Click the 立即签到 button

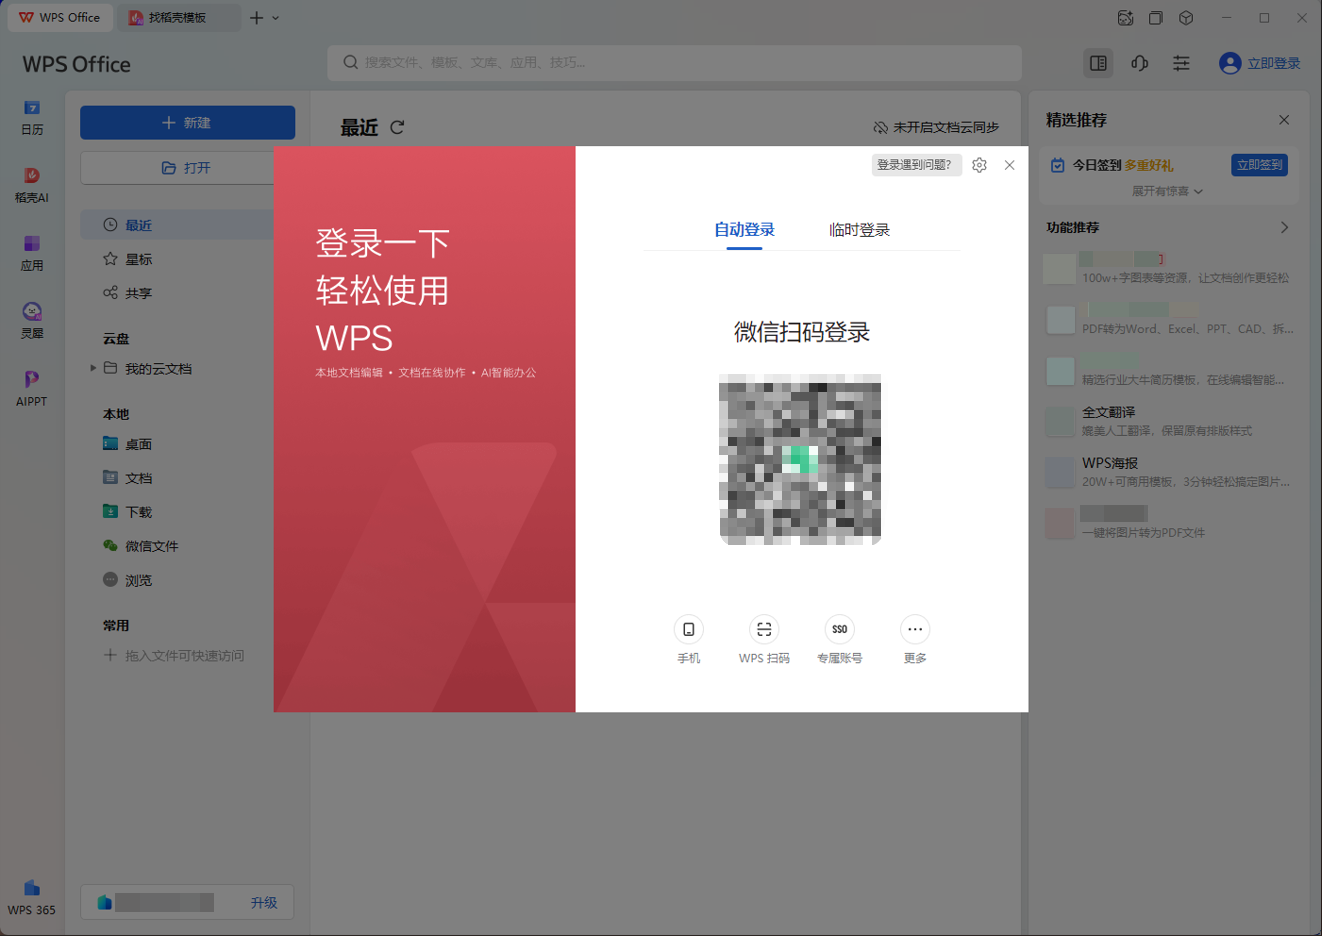(1259, 165)
